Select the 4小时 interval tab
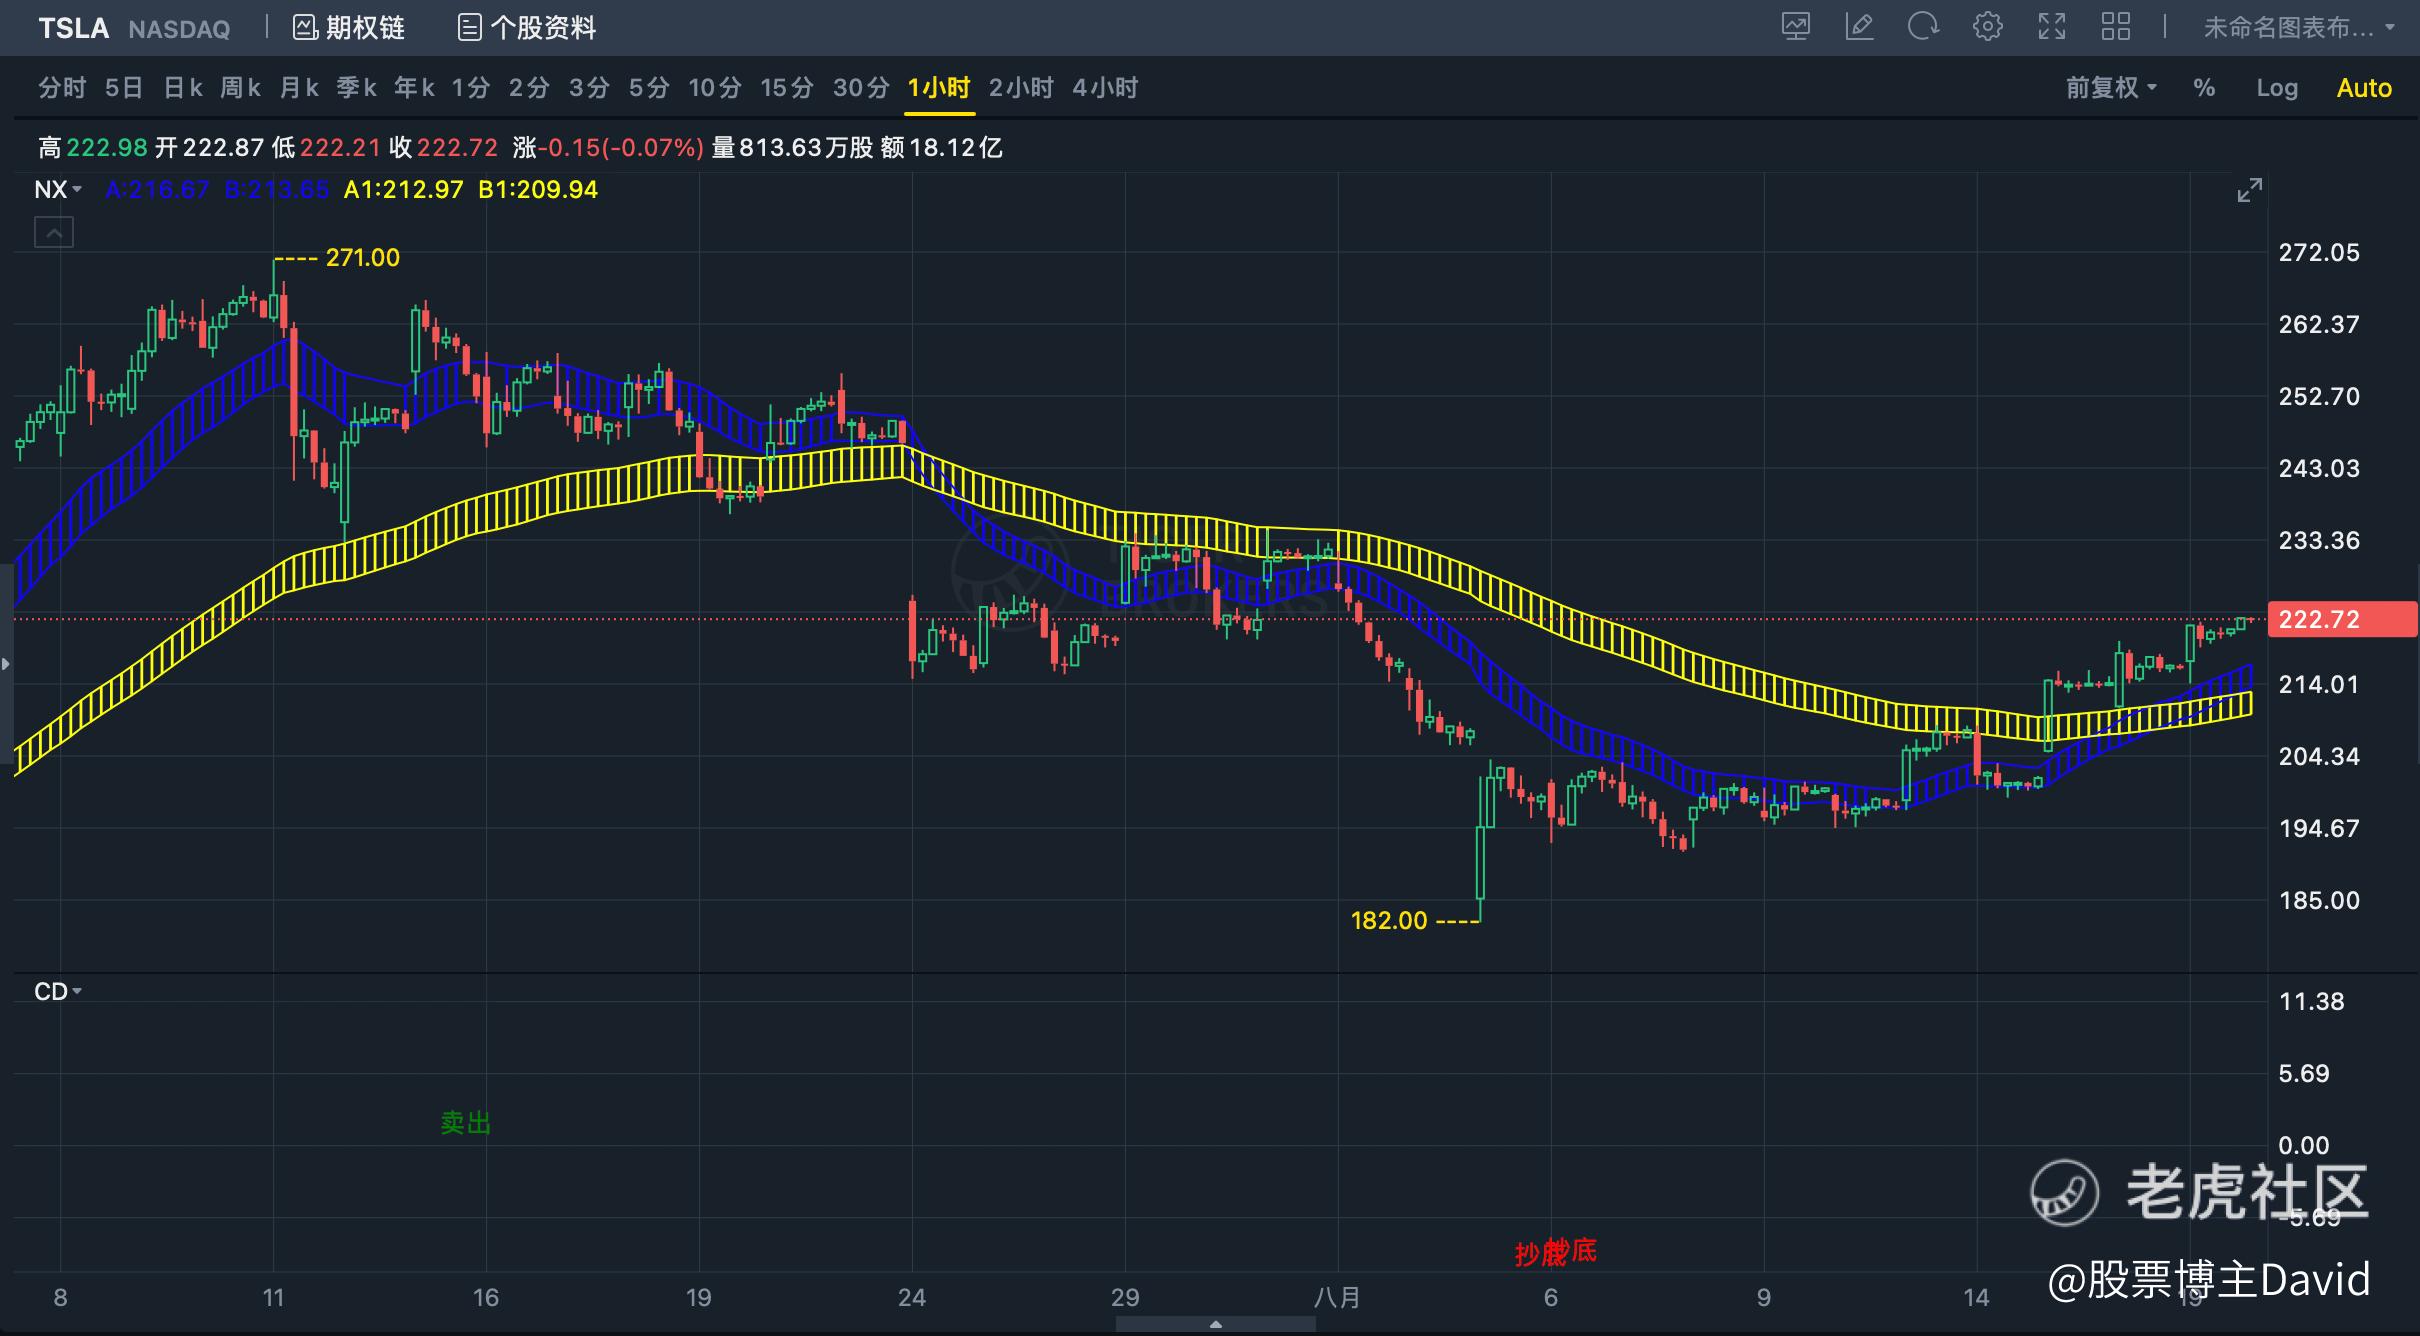Image resolution: width=2420 pixels, height=1336 pixels. coord(1105,88)
